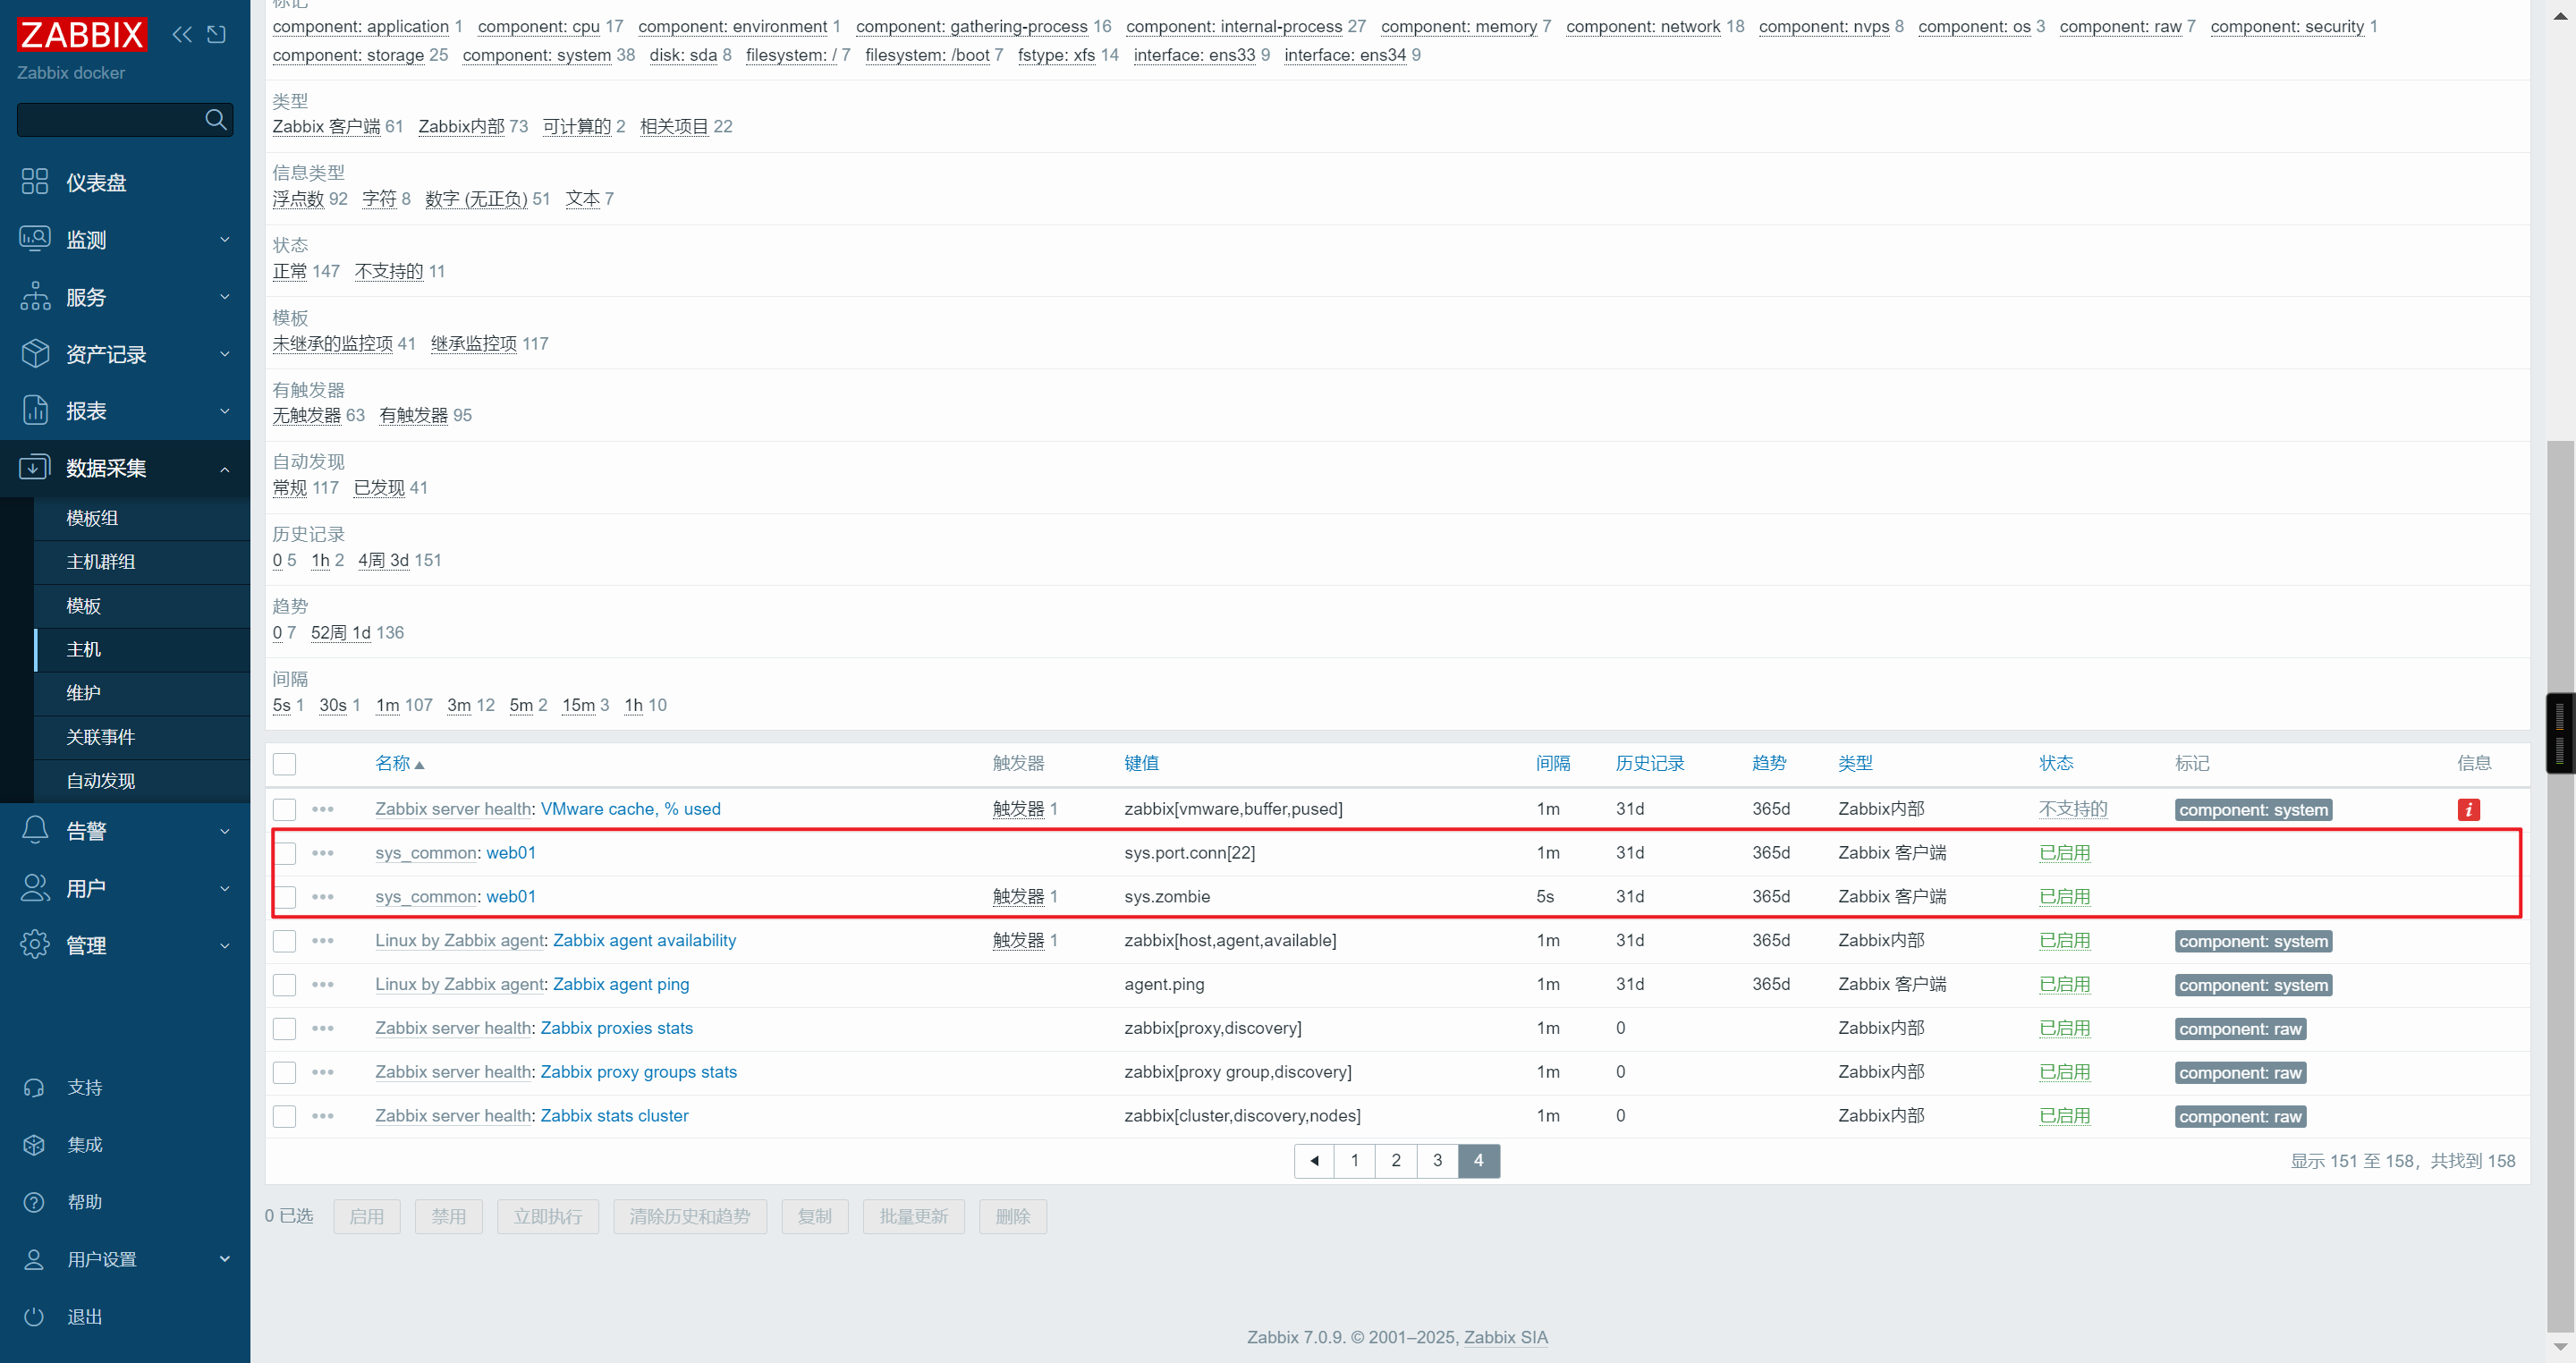The width and height of the screenshot is (2576, 1363).
Task: Expand the 用户设置 menu chevron
Action: tap(224, 1259)
